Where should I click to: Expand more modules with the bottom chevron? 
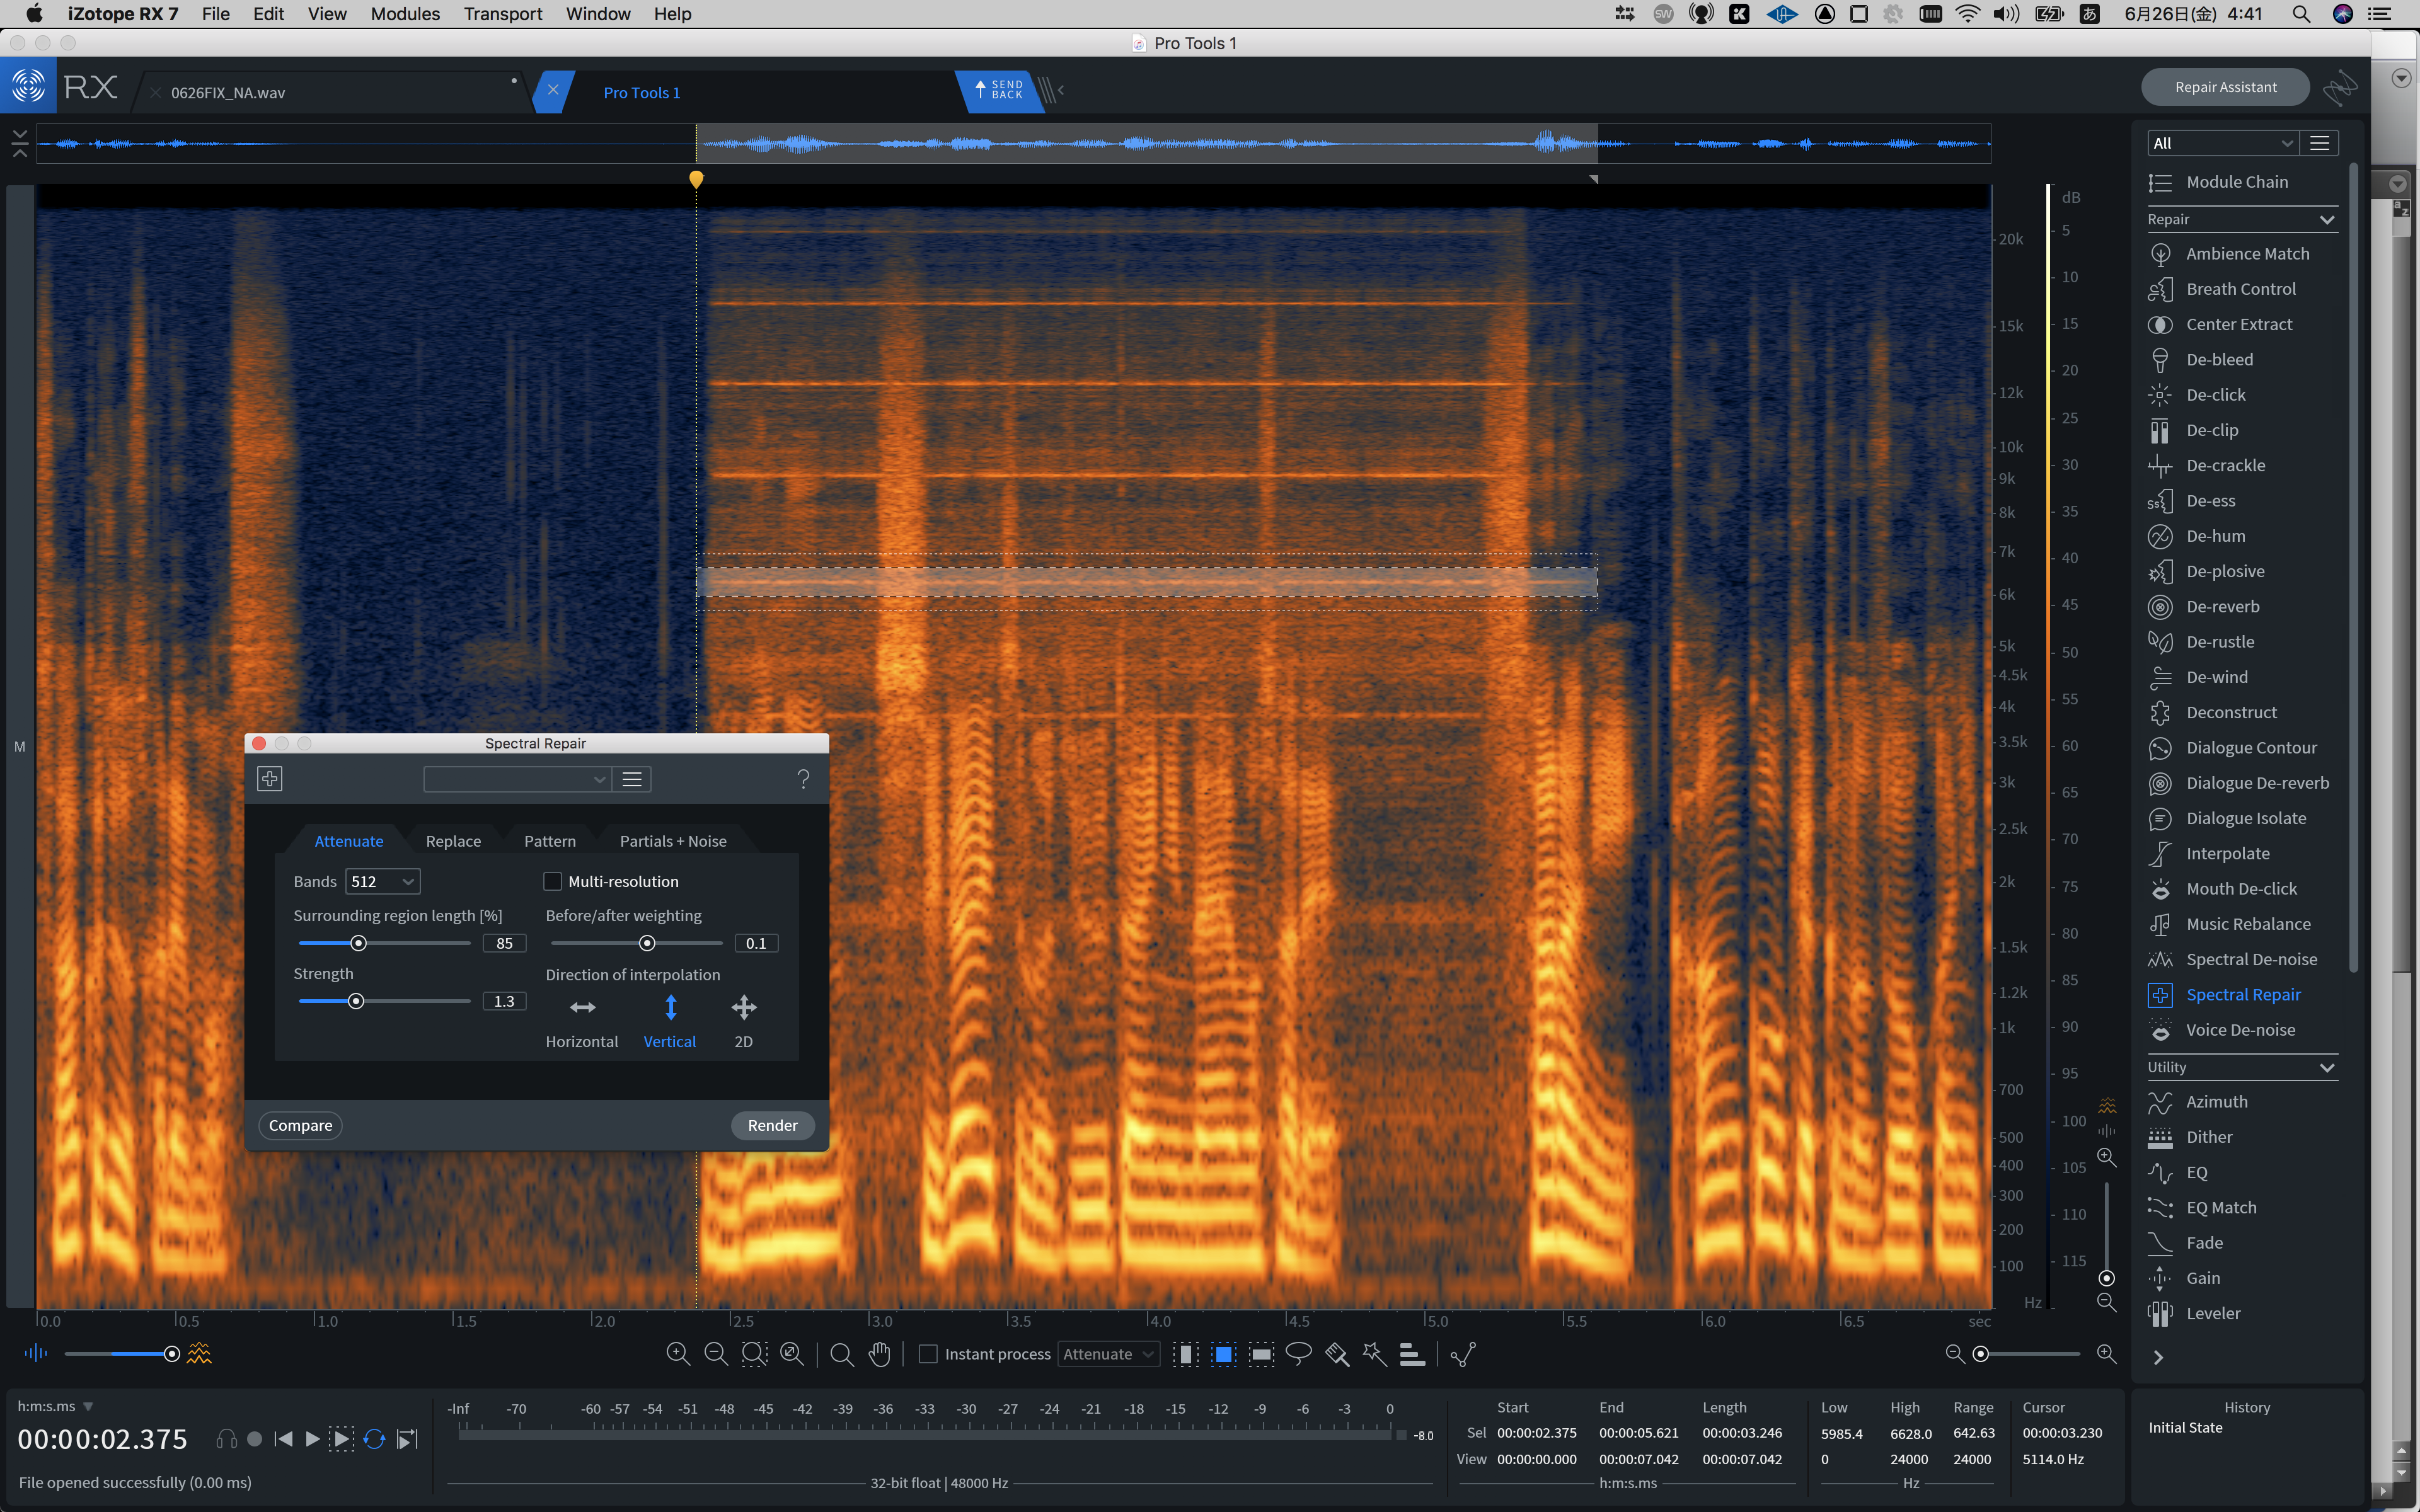2158,1358
